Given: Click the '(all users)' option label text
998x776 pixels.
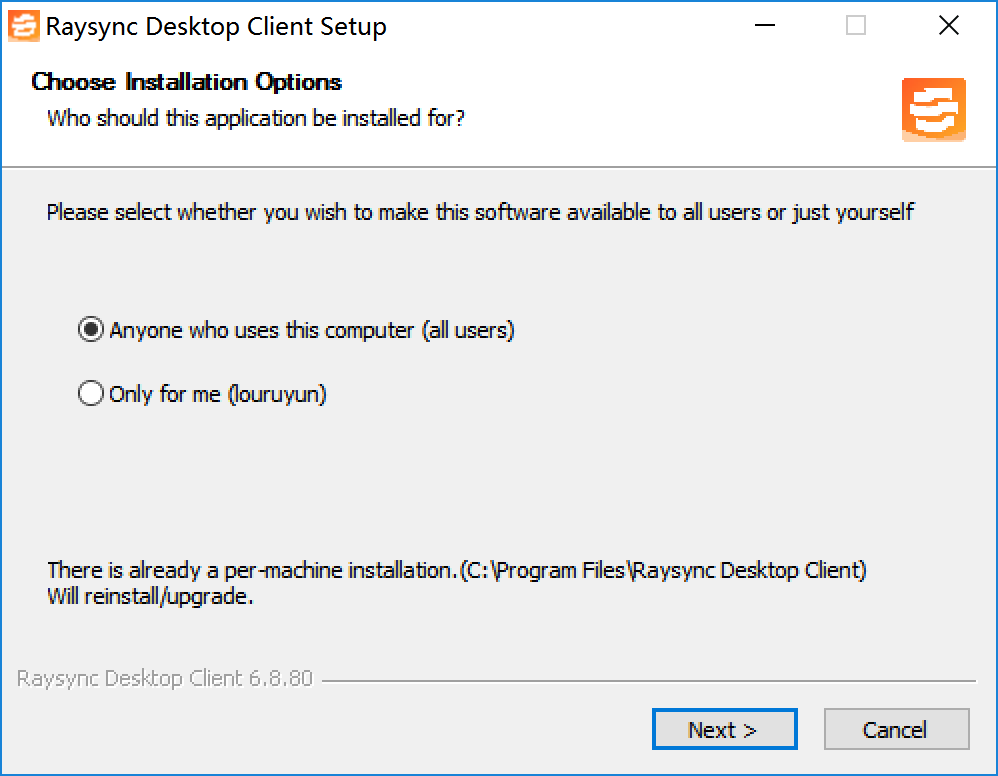Looking at the screenshot, I should pyautogui.click(x=468, y=330).
